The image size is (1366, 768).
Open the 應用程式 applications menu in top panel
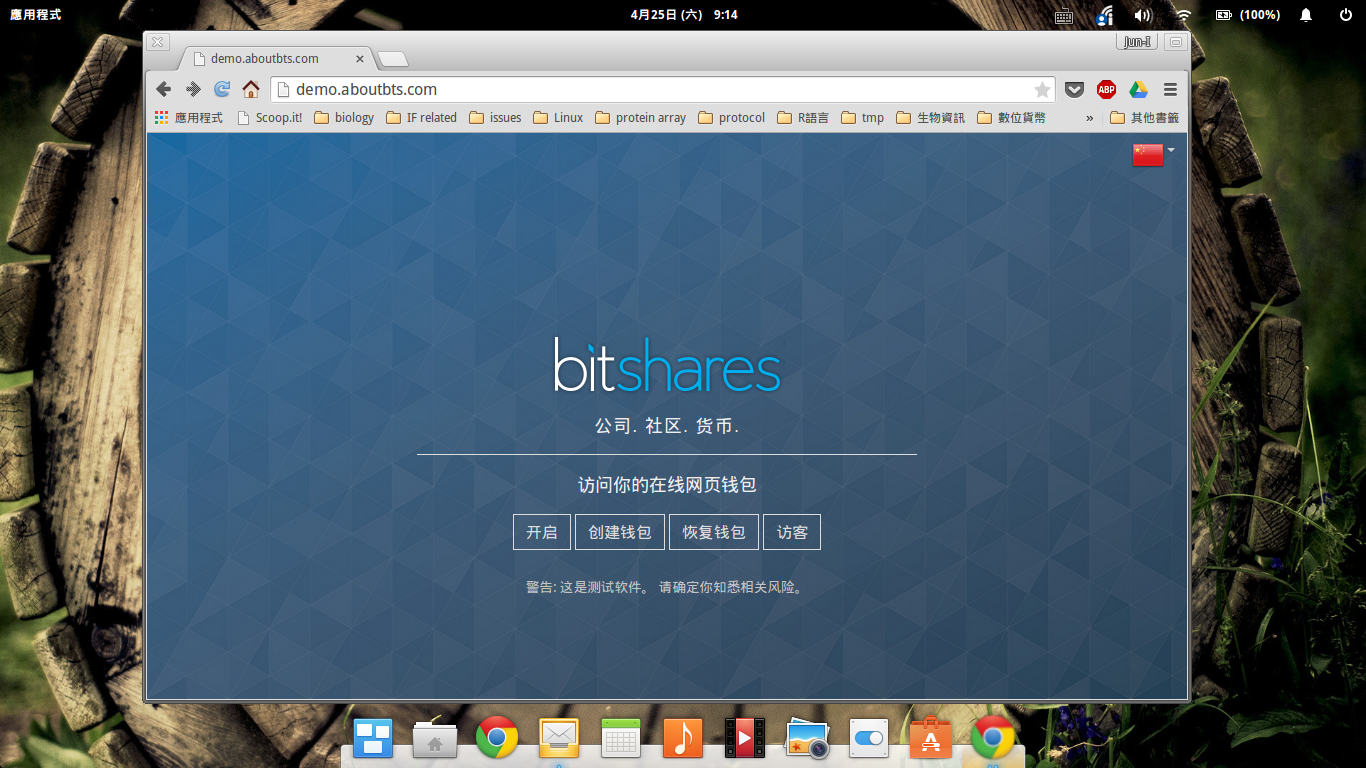(36, 15)
